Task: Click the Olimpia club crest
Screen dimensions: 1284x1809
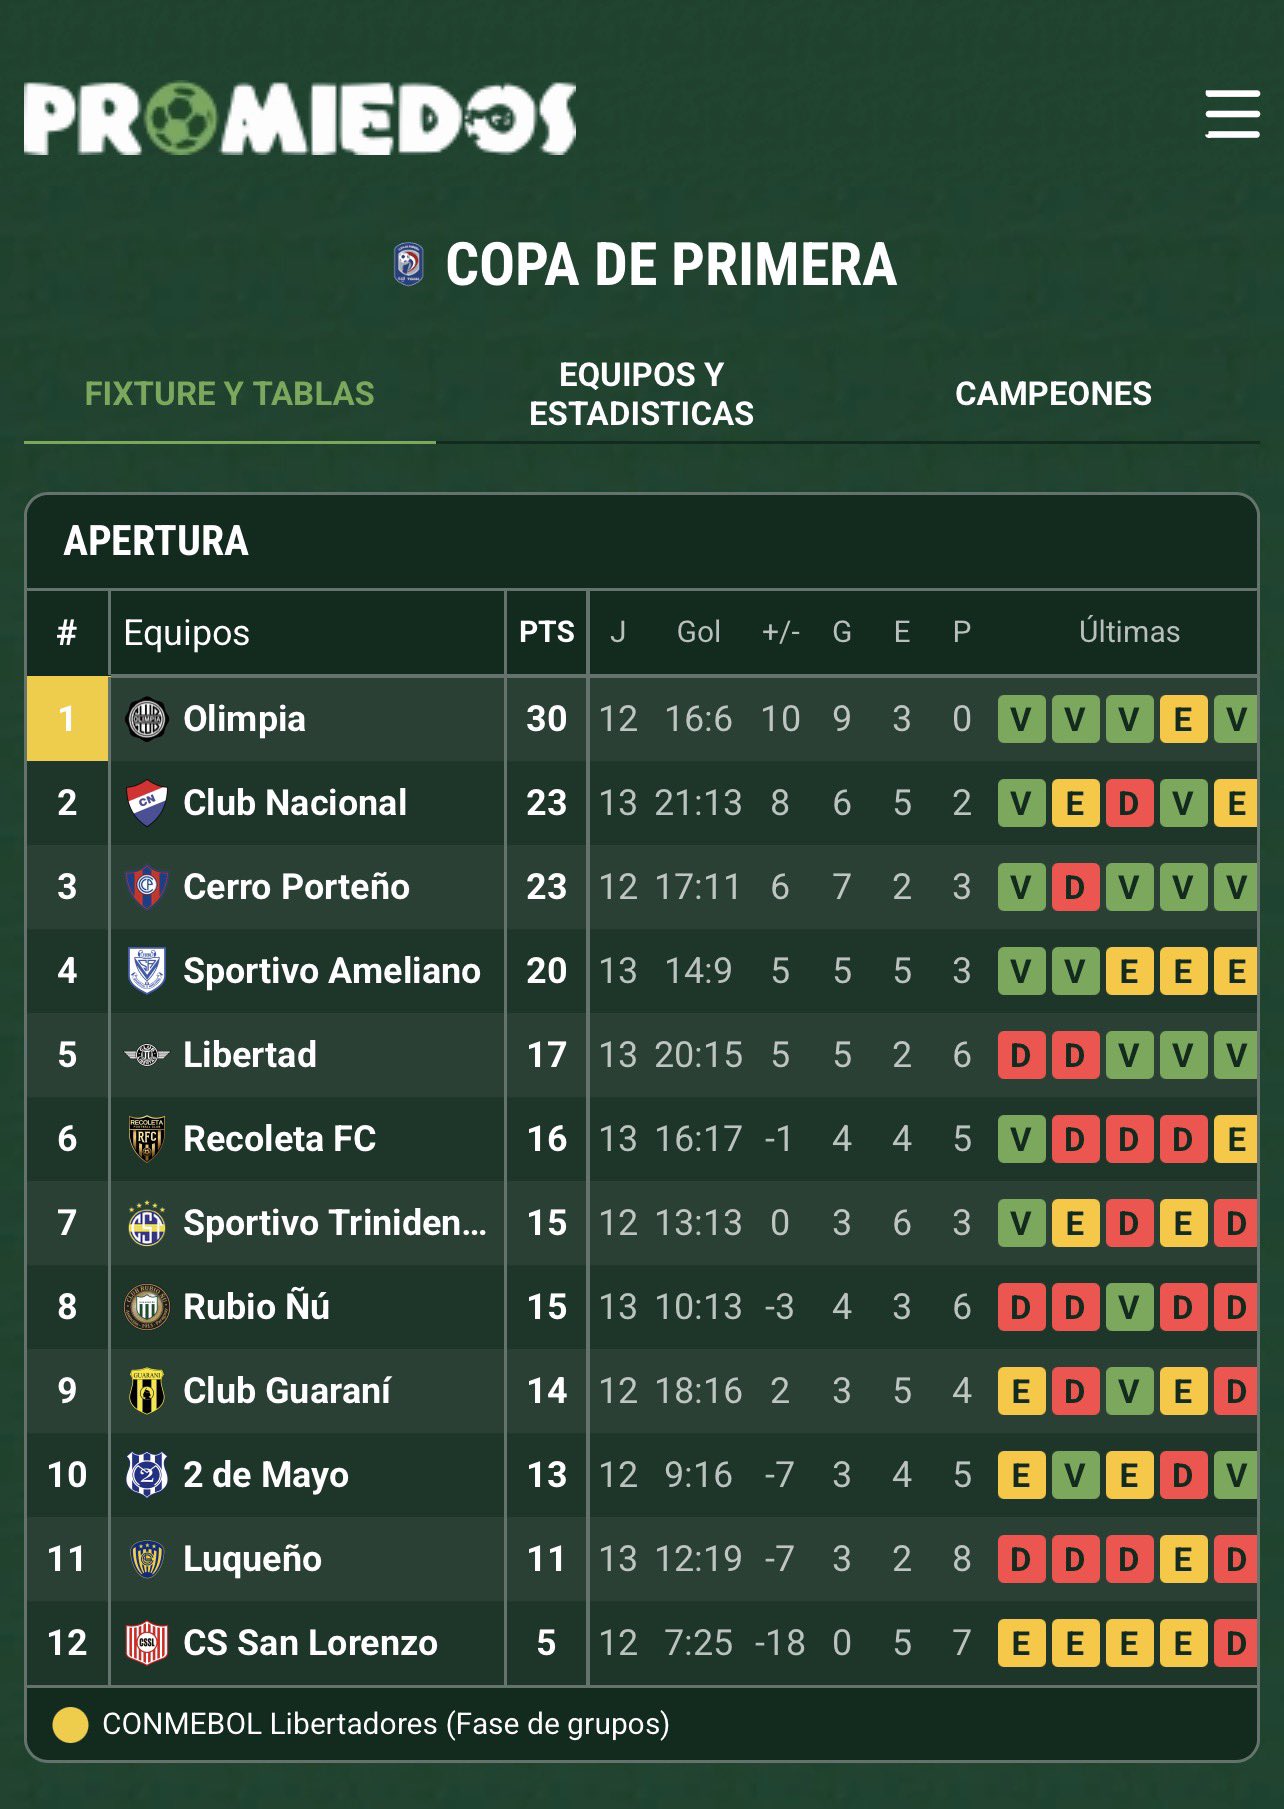Action: point(147,719)
